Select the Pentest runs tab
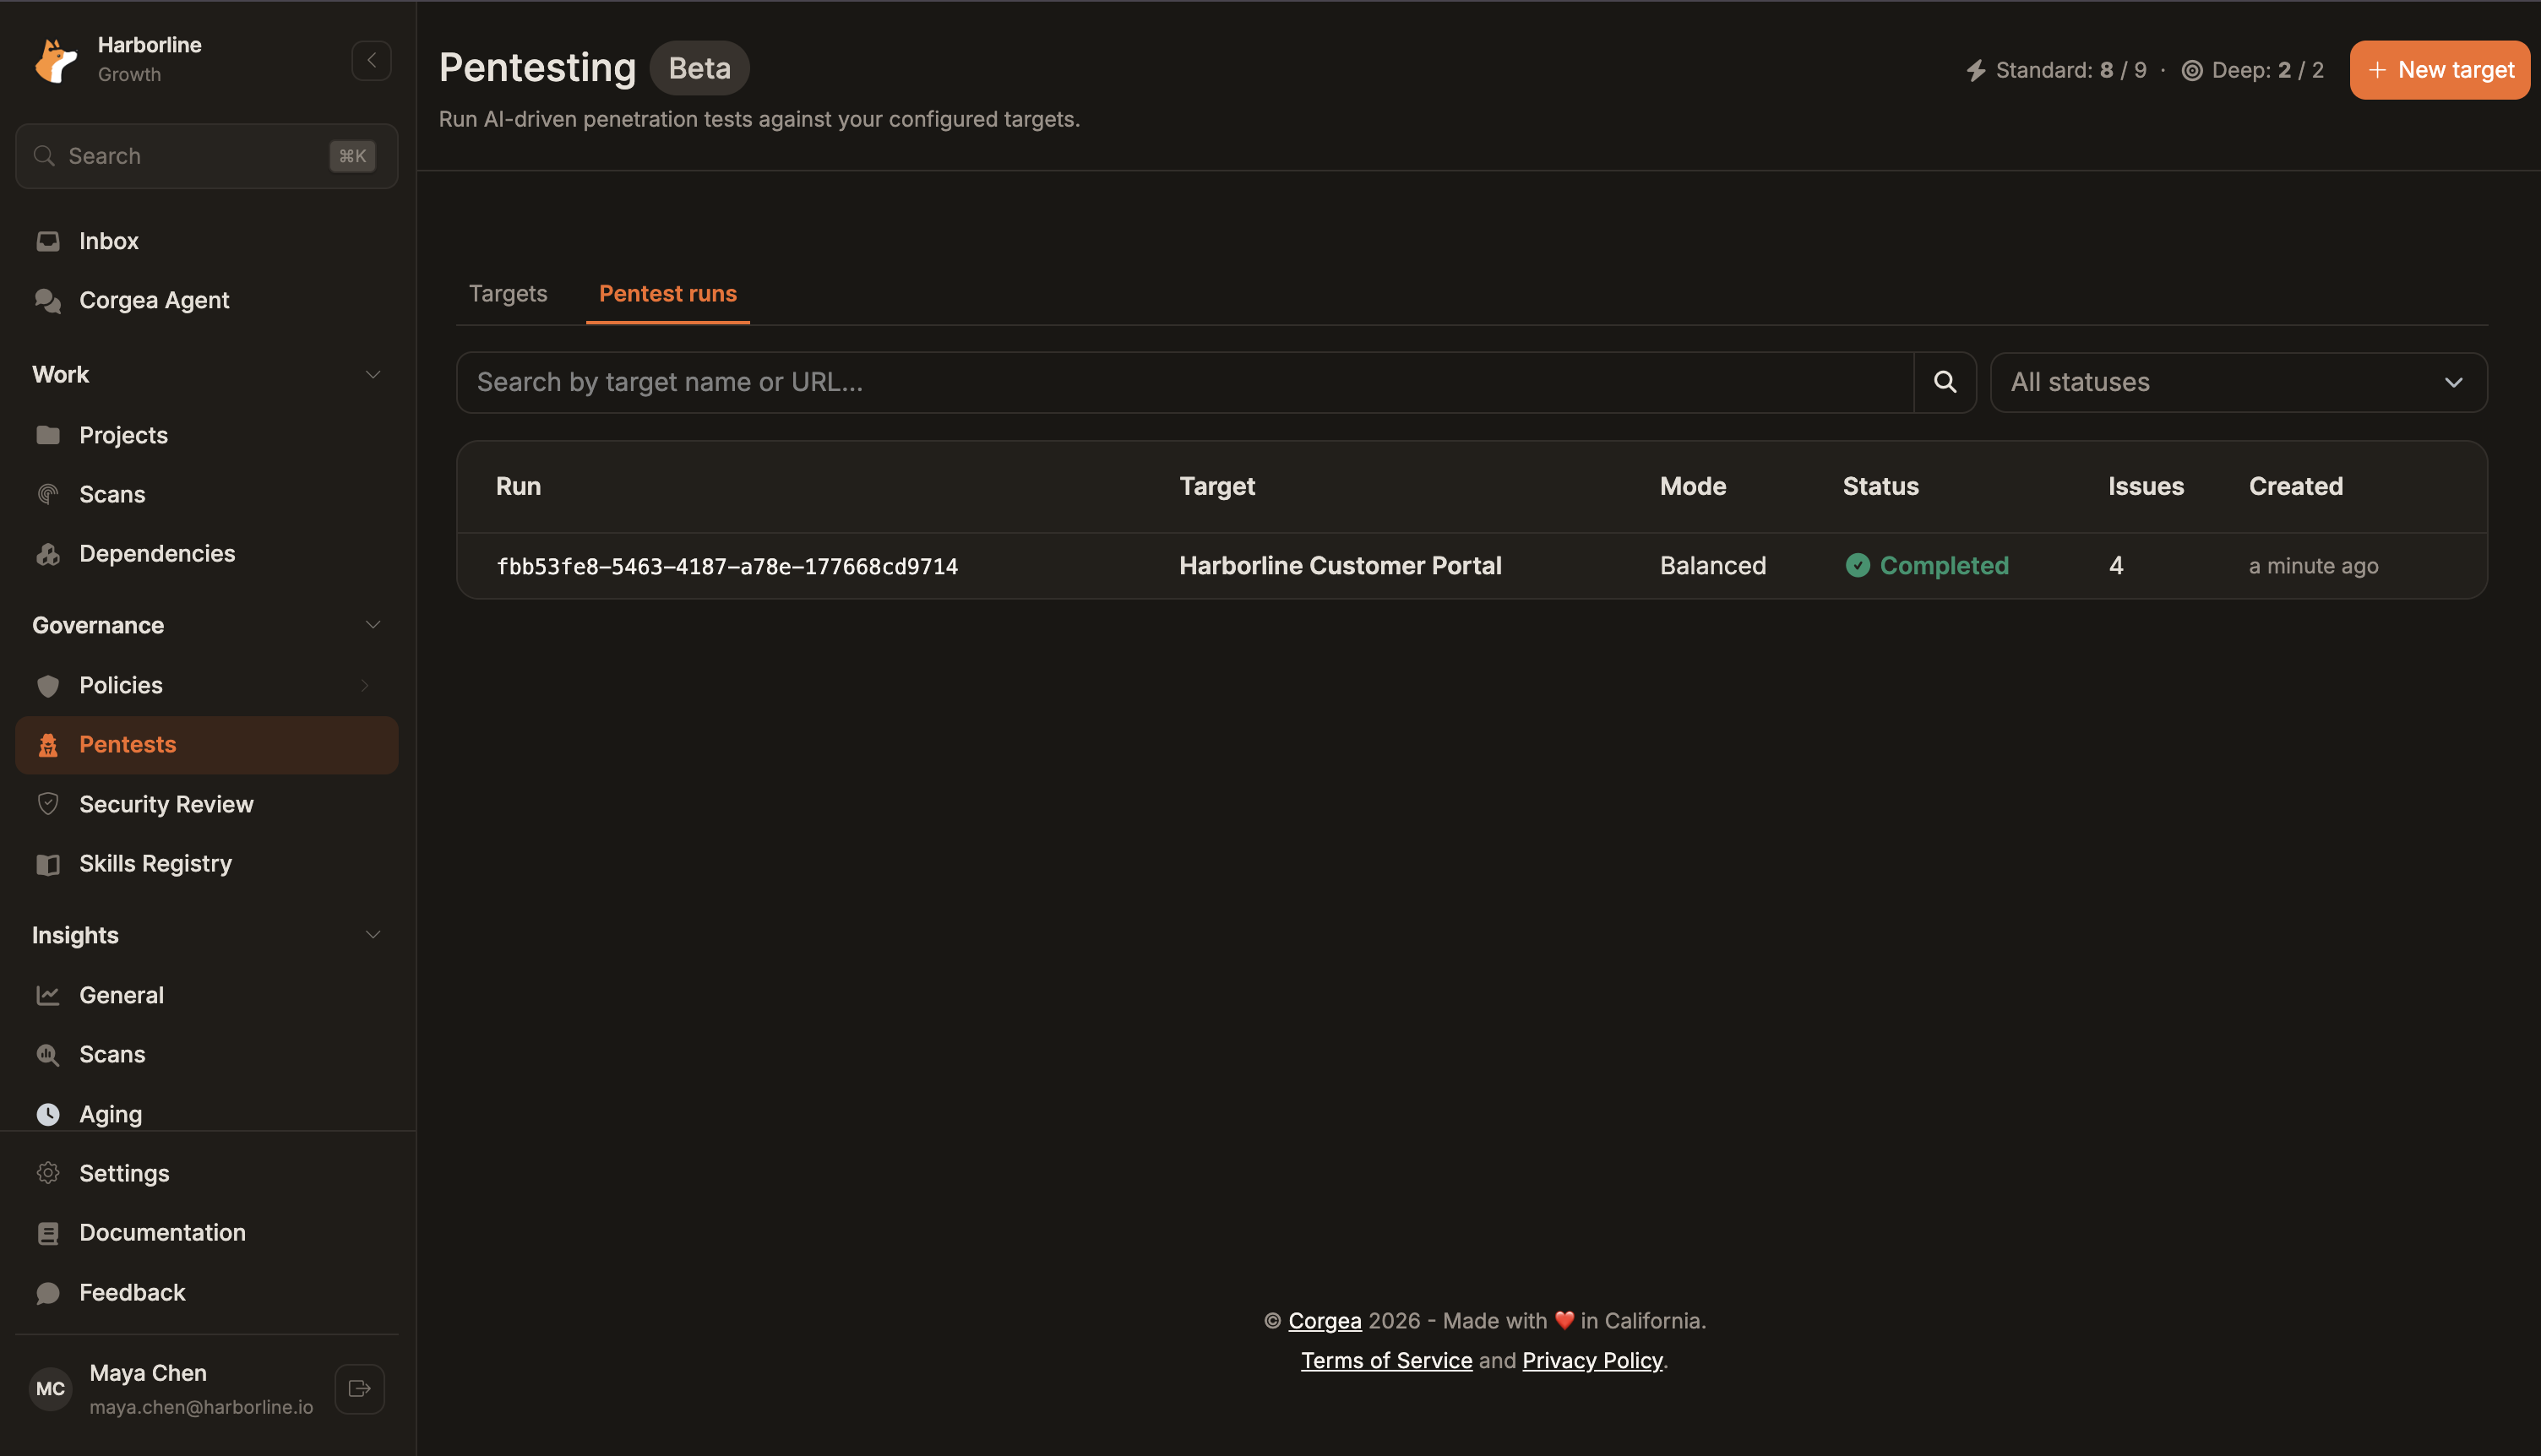 coord(668,294)
